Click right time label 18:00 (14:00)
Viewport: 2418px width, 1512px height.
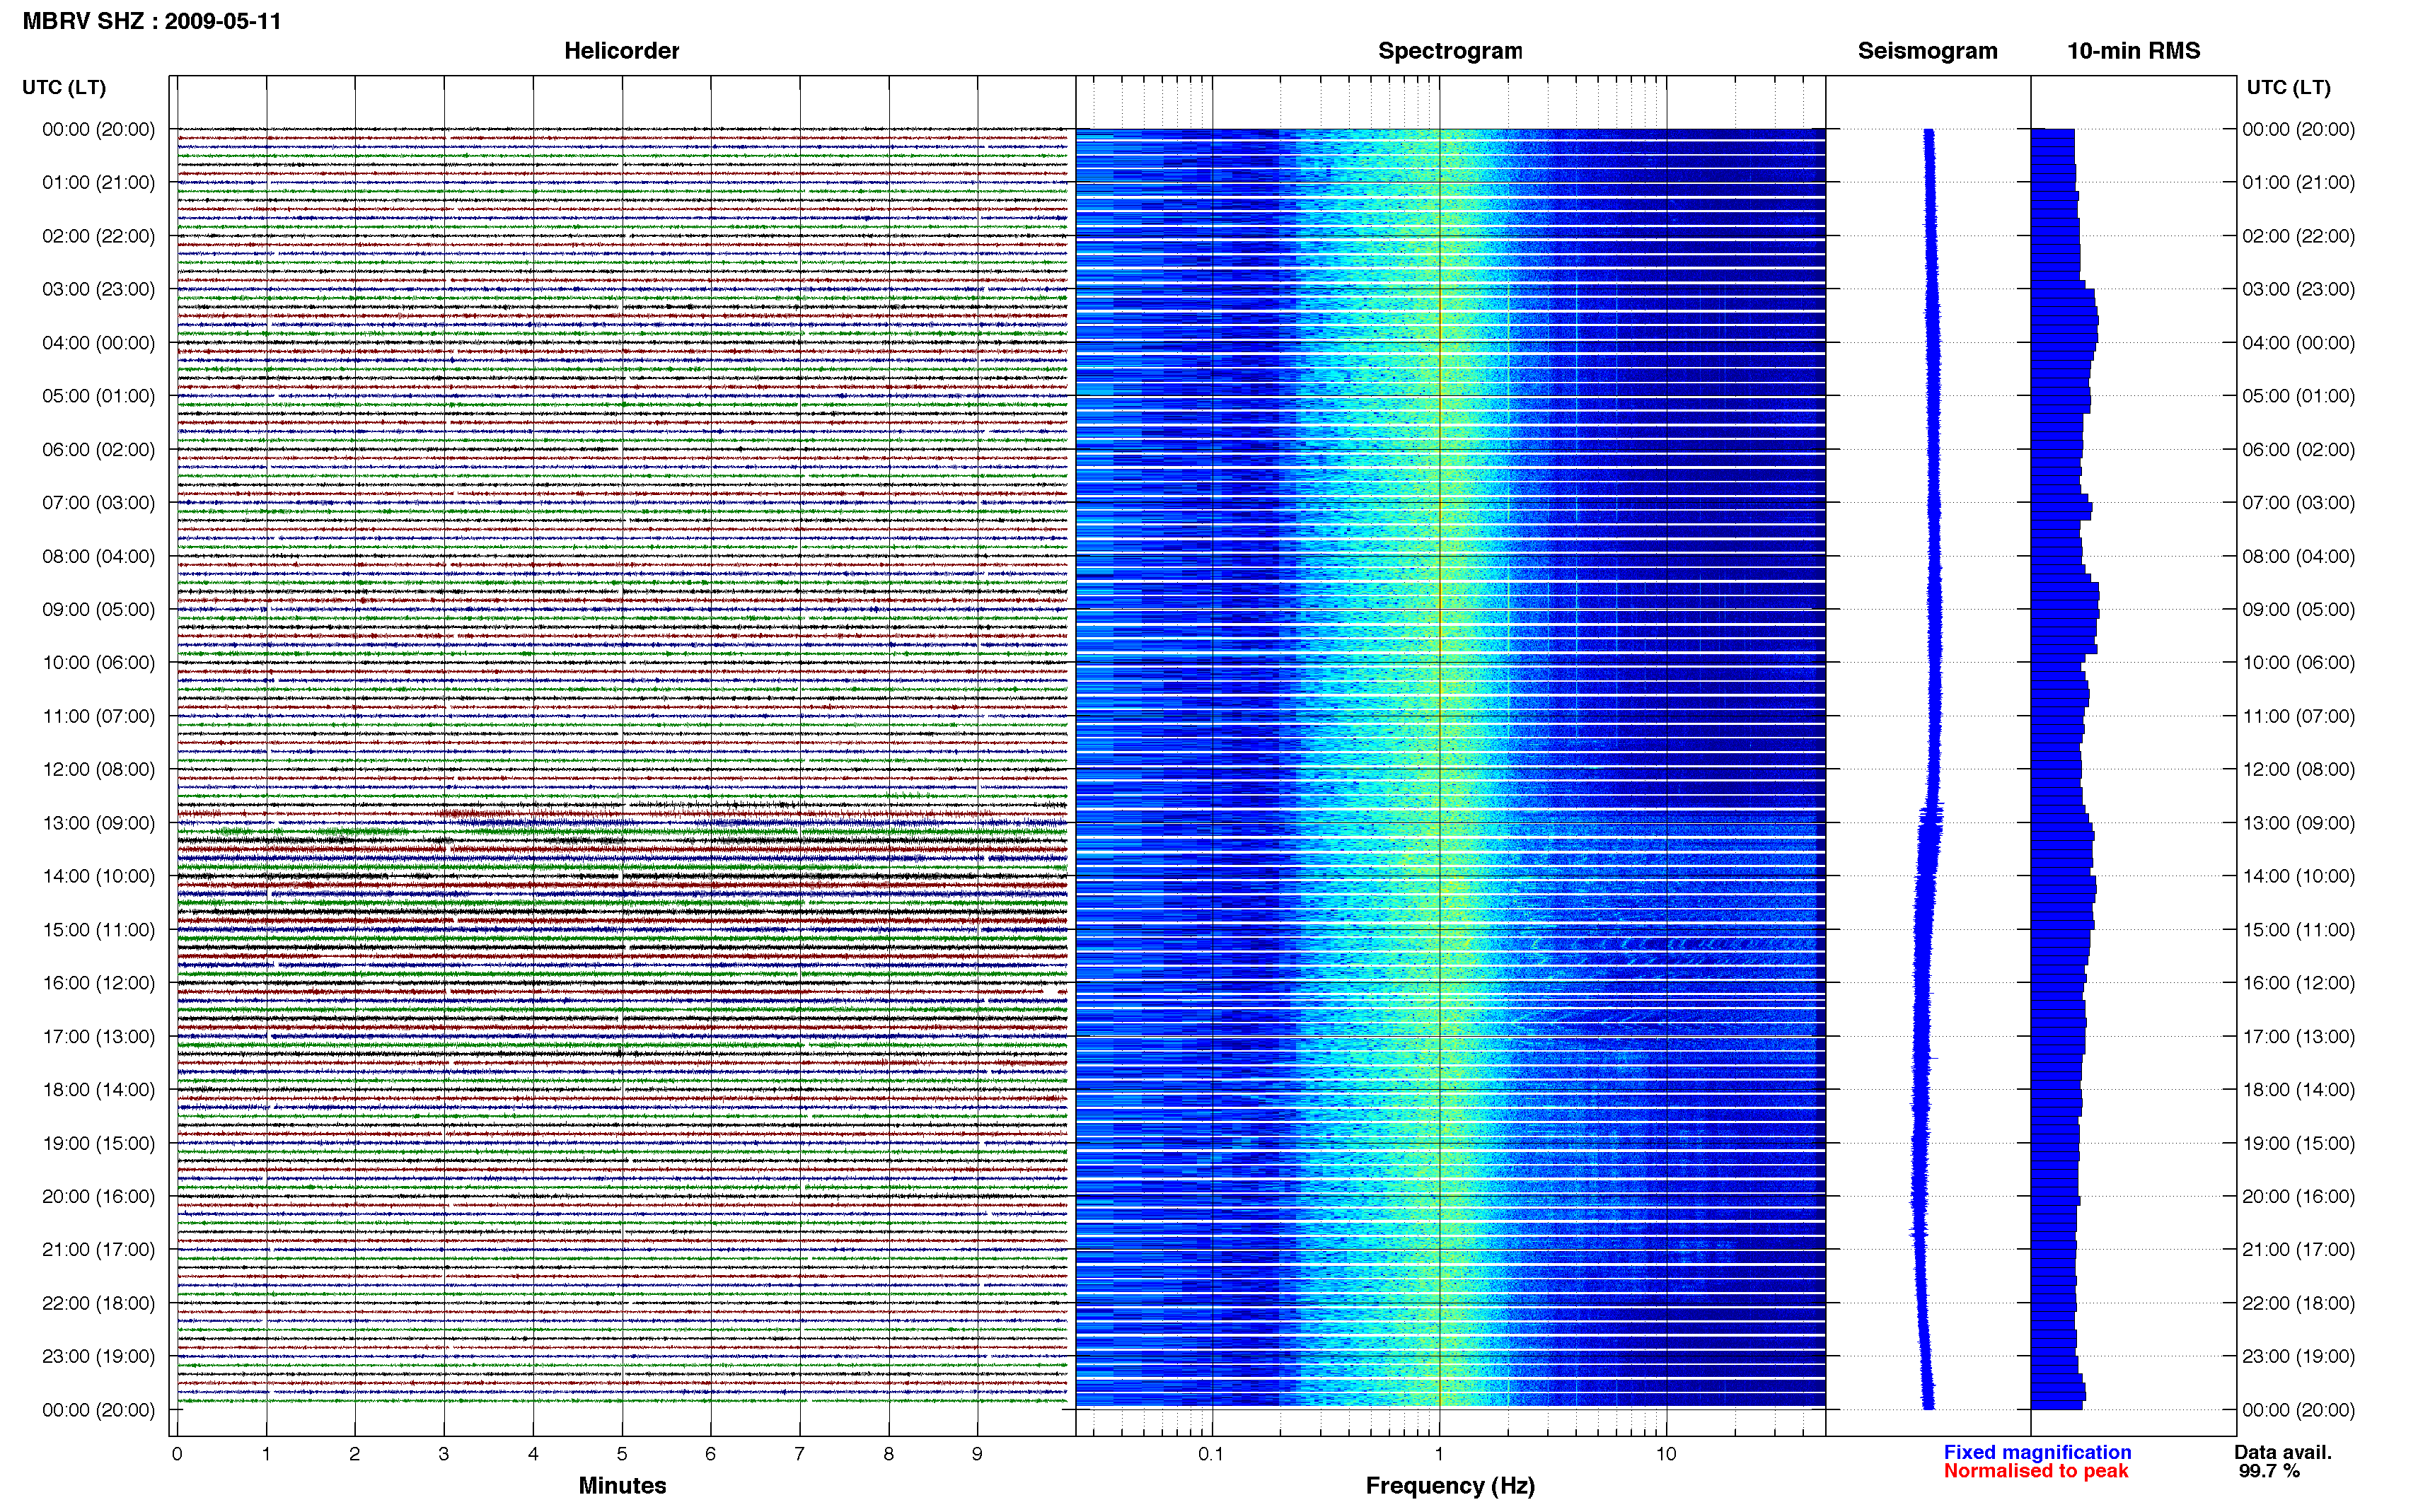click(x=2298, y=1090)
